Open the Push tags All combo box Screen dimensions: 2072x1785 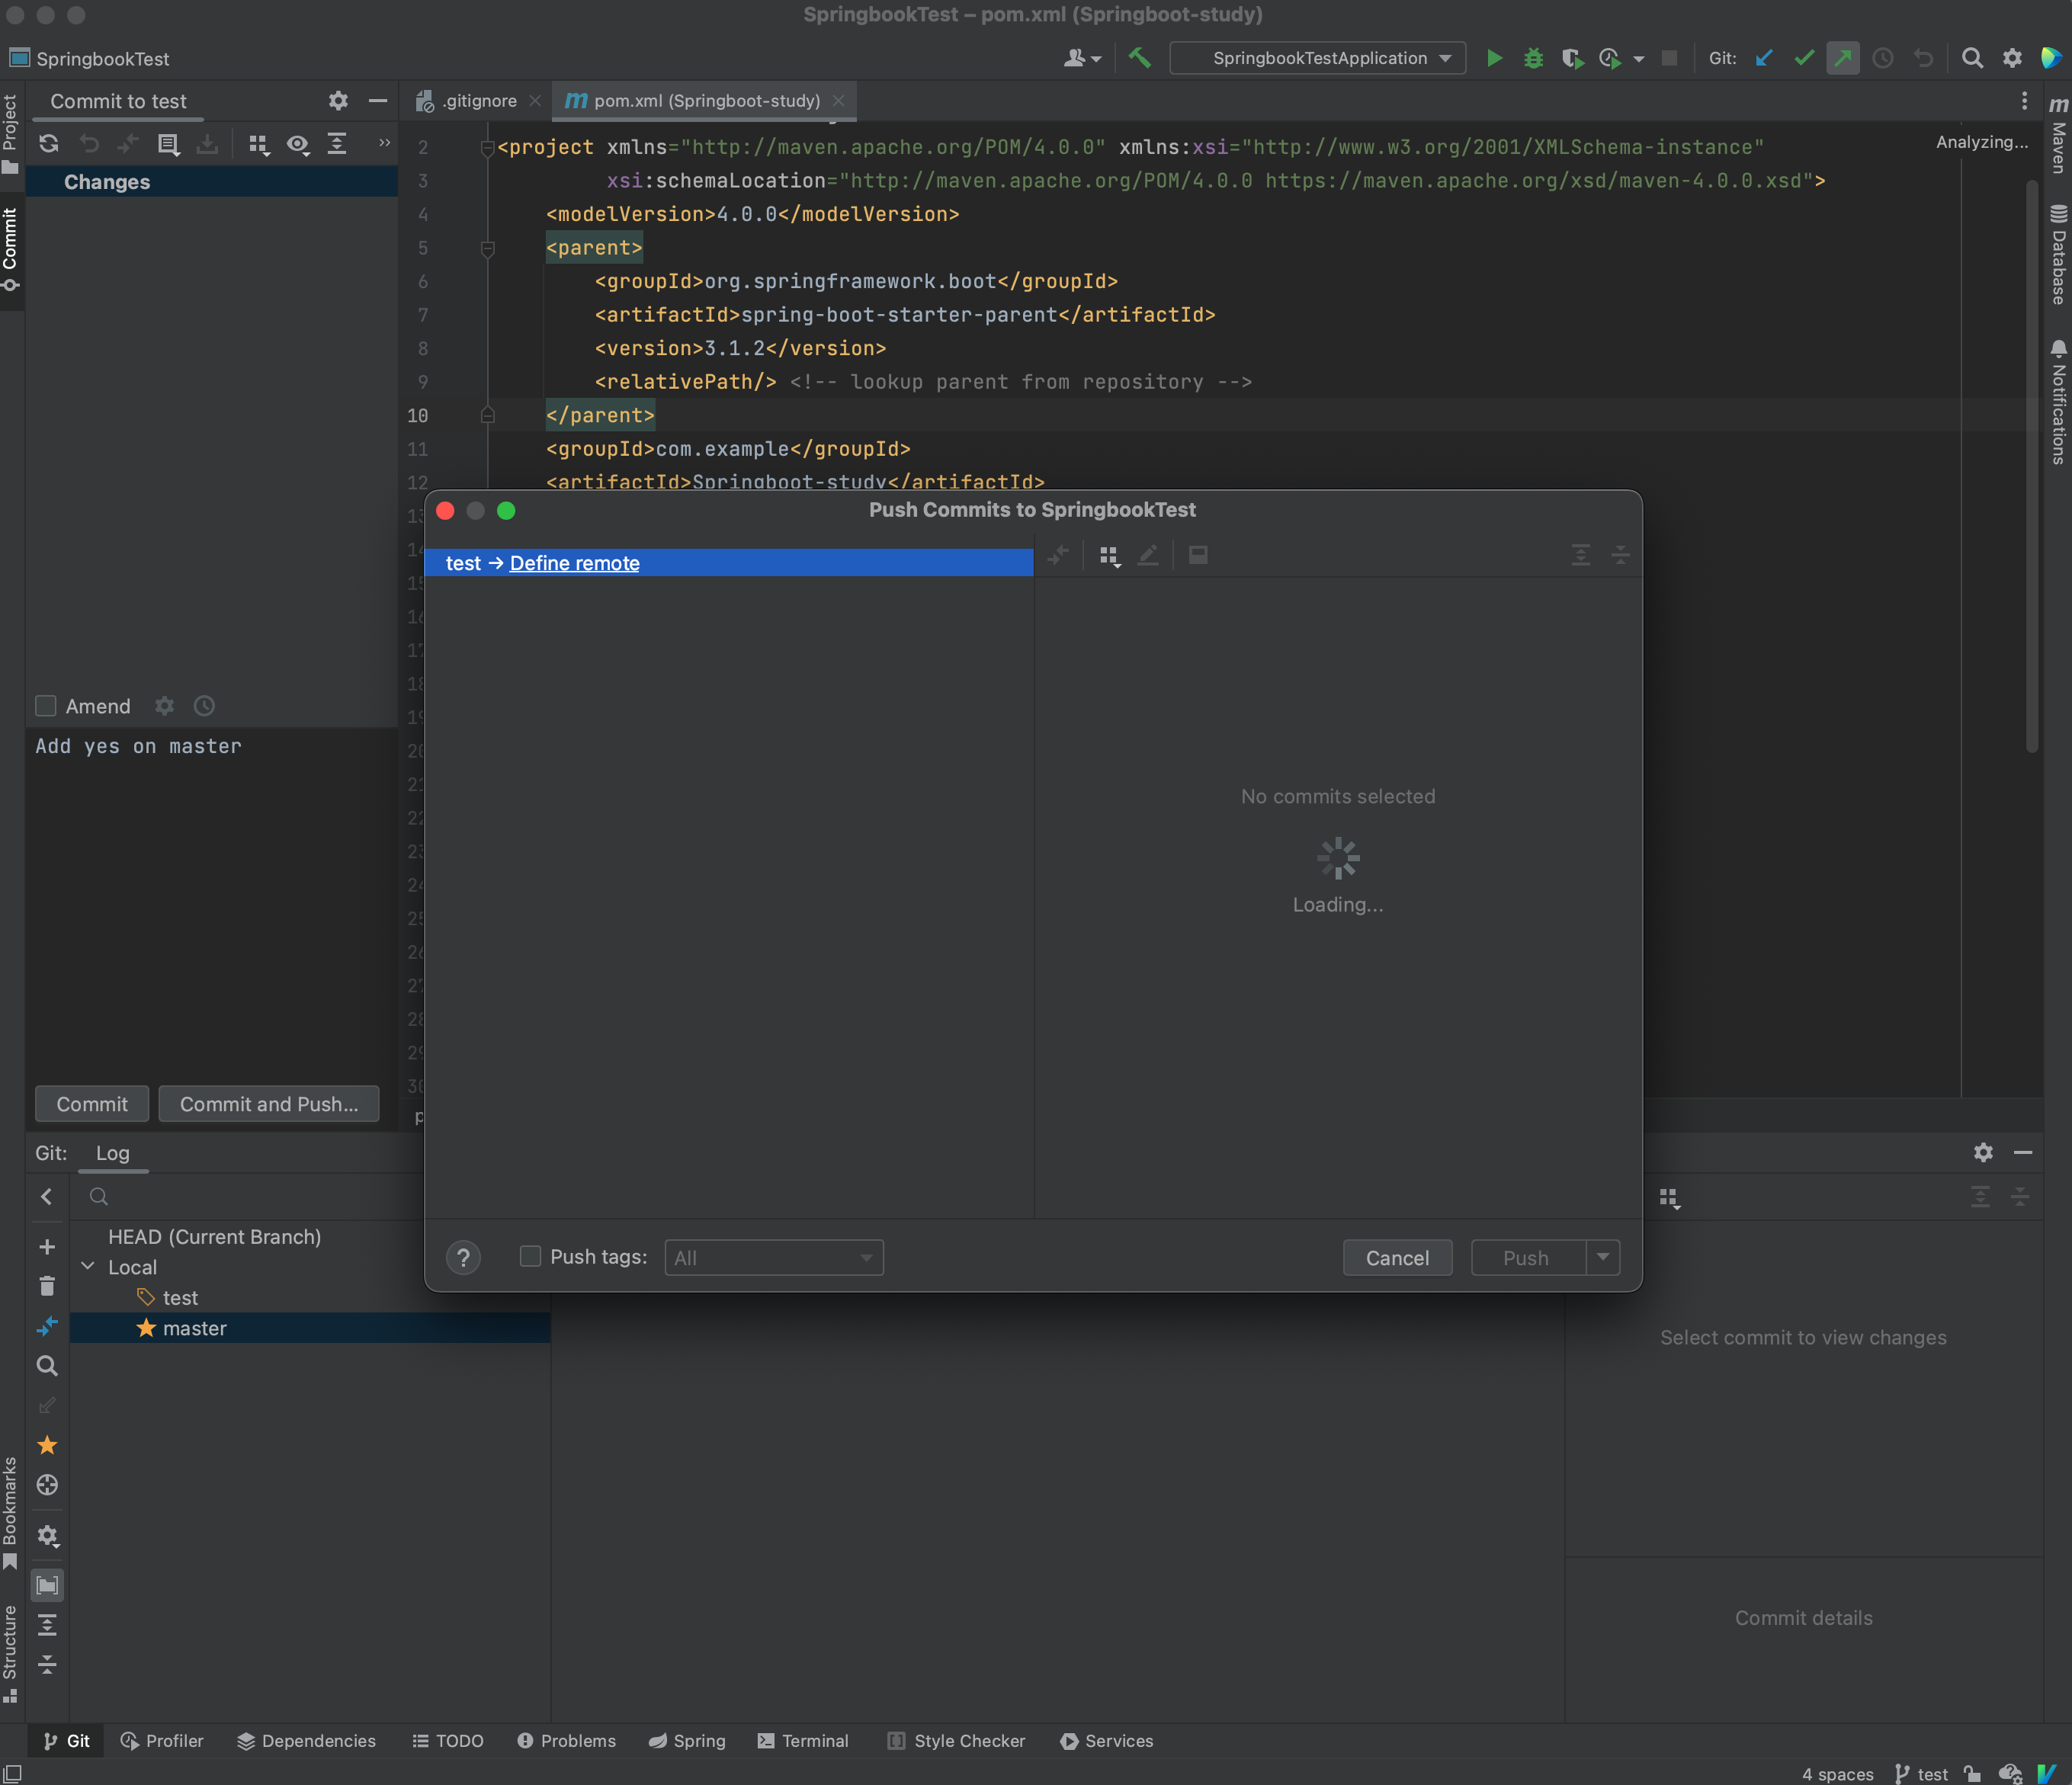click(774, 1257)
